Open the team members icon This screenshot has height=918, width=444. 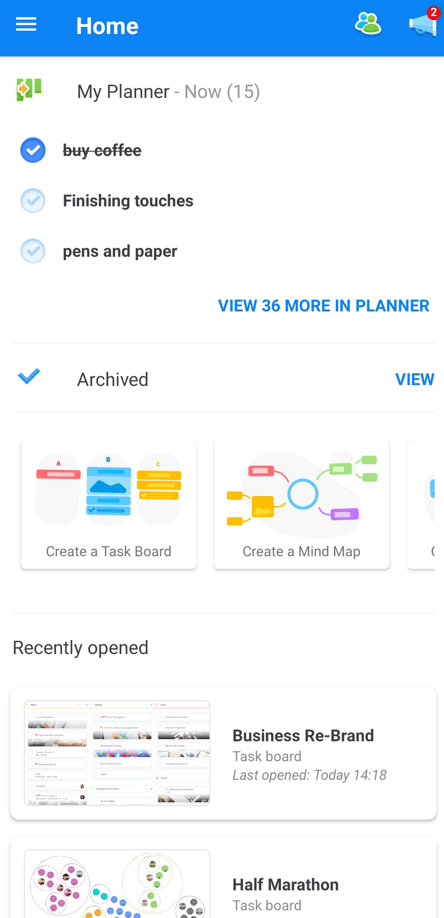click(x=368, y=24)
